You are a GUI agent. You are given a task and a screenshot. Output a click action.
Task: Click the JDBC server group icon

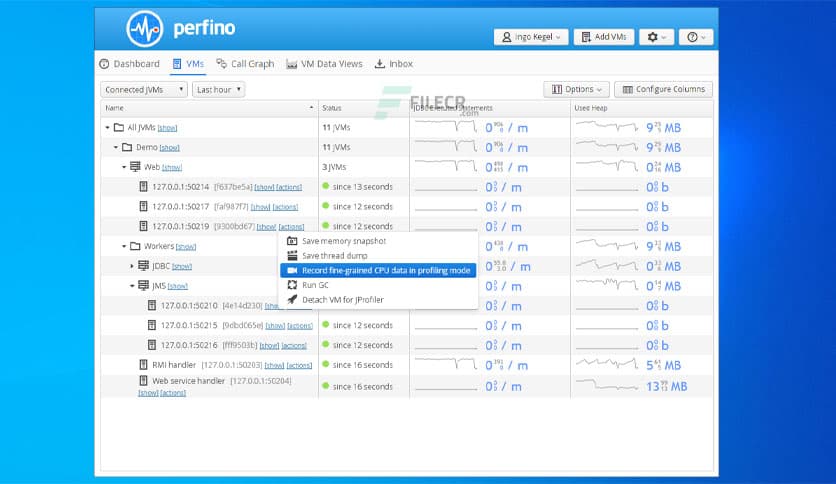143,265
